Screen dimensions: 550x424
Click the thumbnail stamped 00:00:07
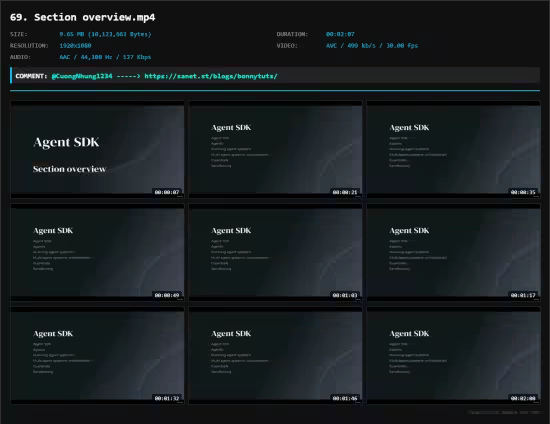pyautogui.click(x=97, y=149)
